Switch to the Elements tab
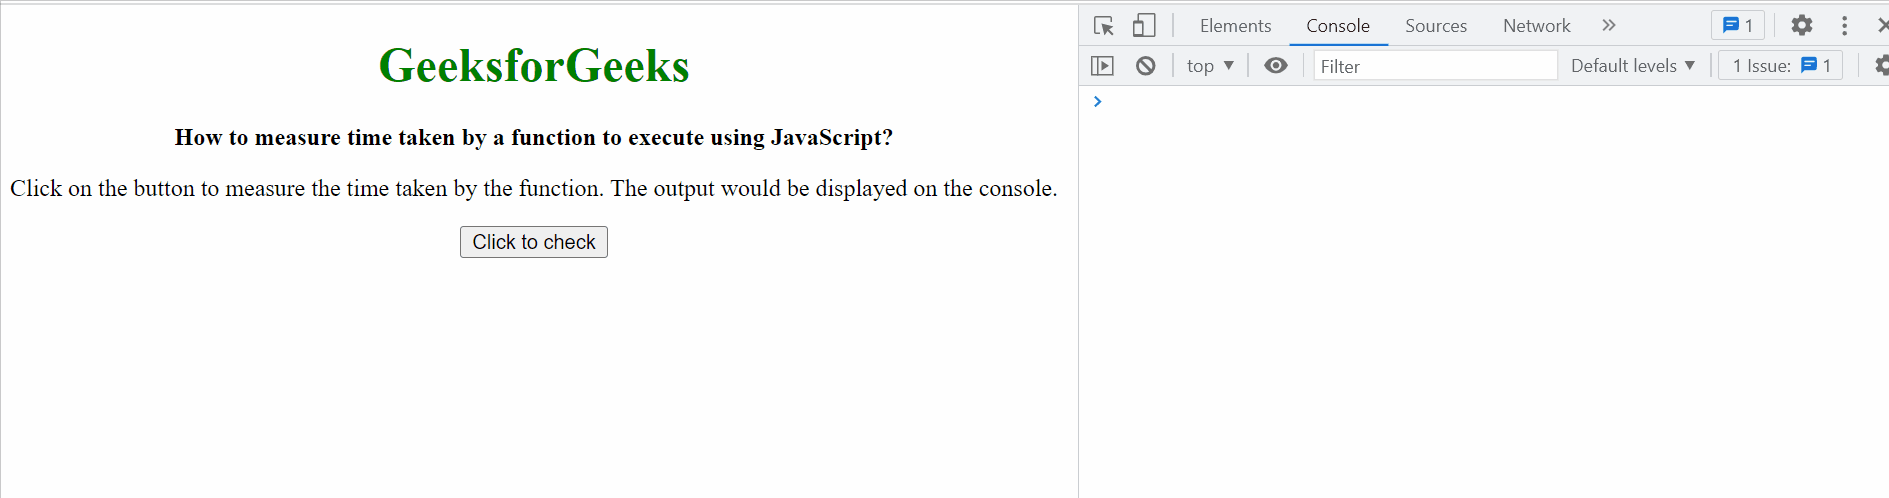Screen dimensions: 1889x498 point(1235,26)
